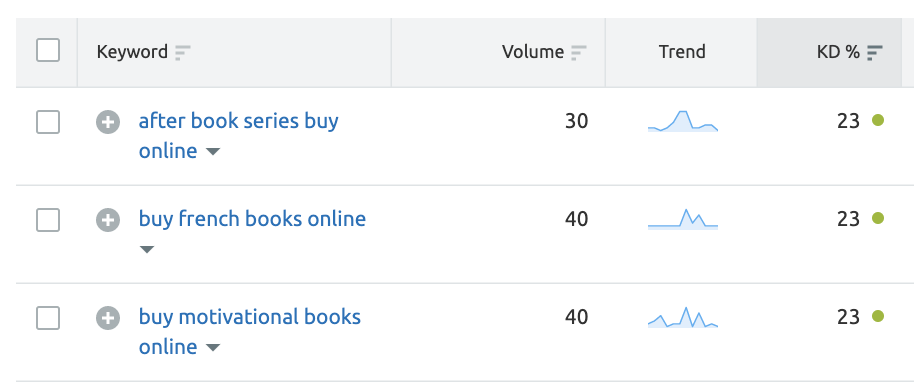Open dropdown arrow under 'buy french books online'

pos(147,250)
